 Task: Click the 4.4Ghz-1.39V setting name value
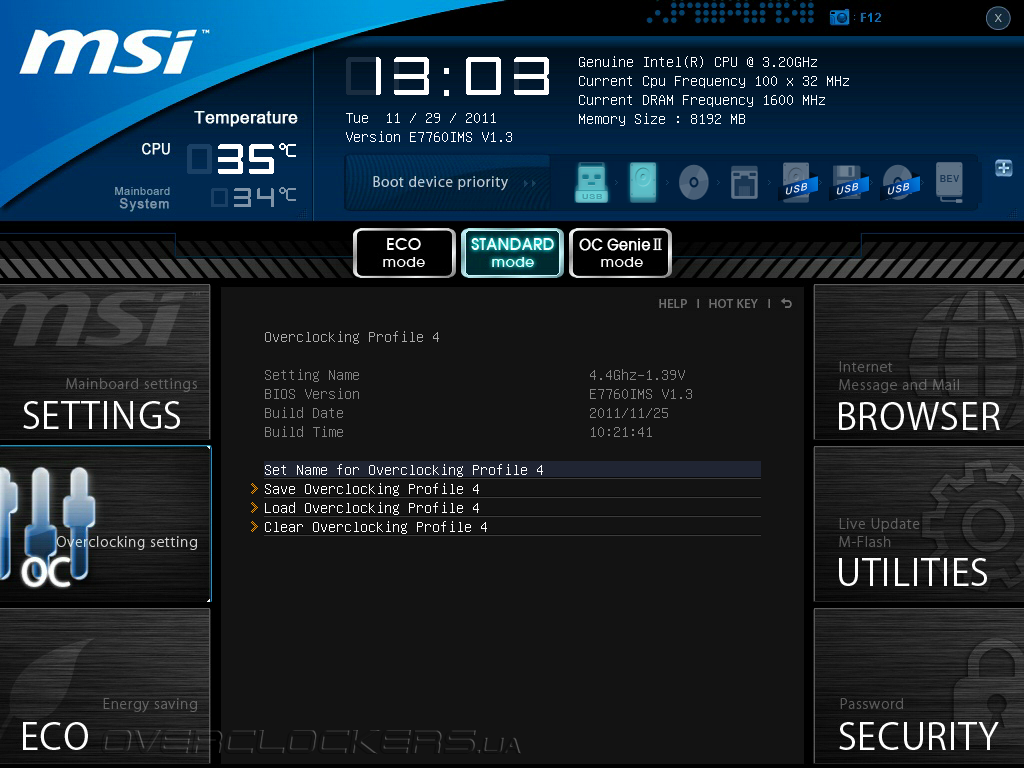click(x=637, y=375)
